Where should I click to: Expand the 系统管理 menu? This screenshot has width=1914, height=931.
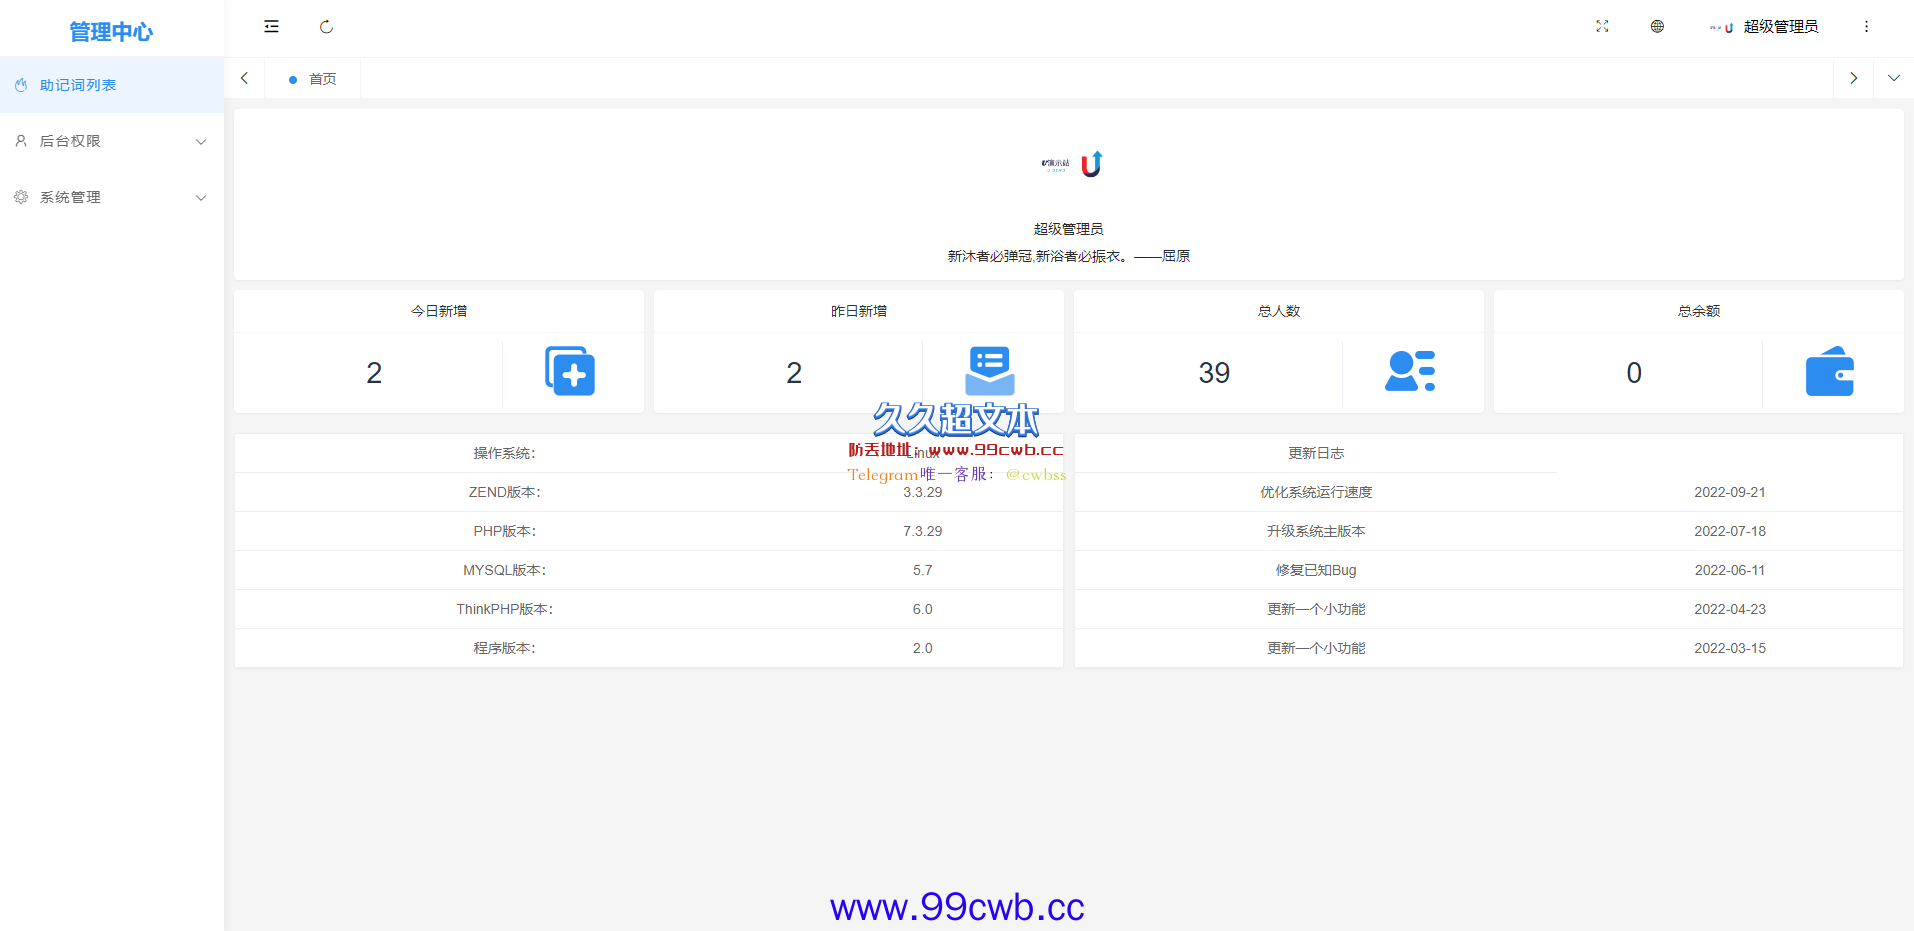(112, 197)
